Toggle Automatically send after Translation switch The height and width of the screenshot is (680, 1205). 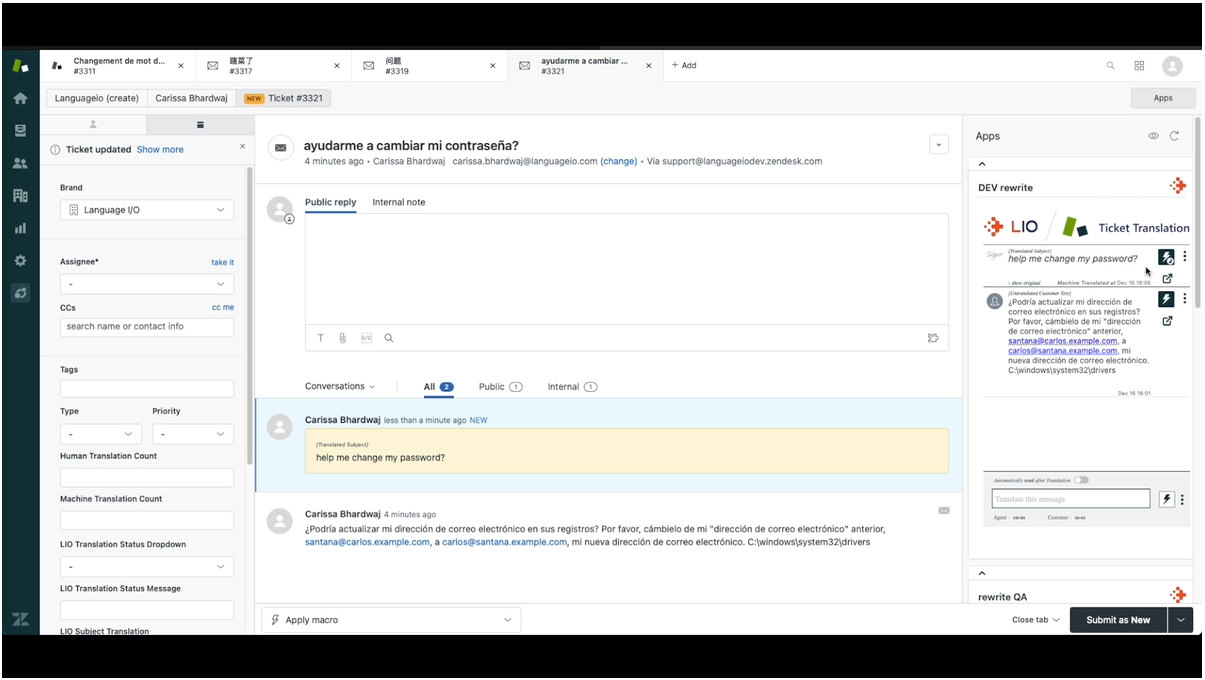coord(1081,480)
